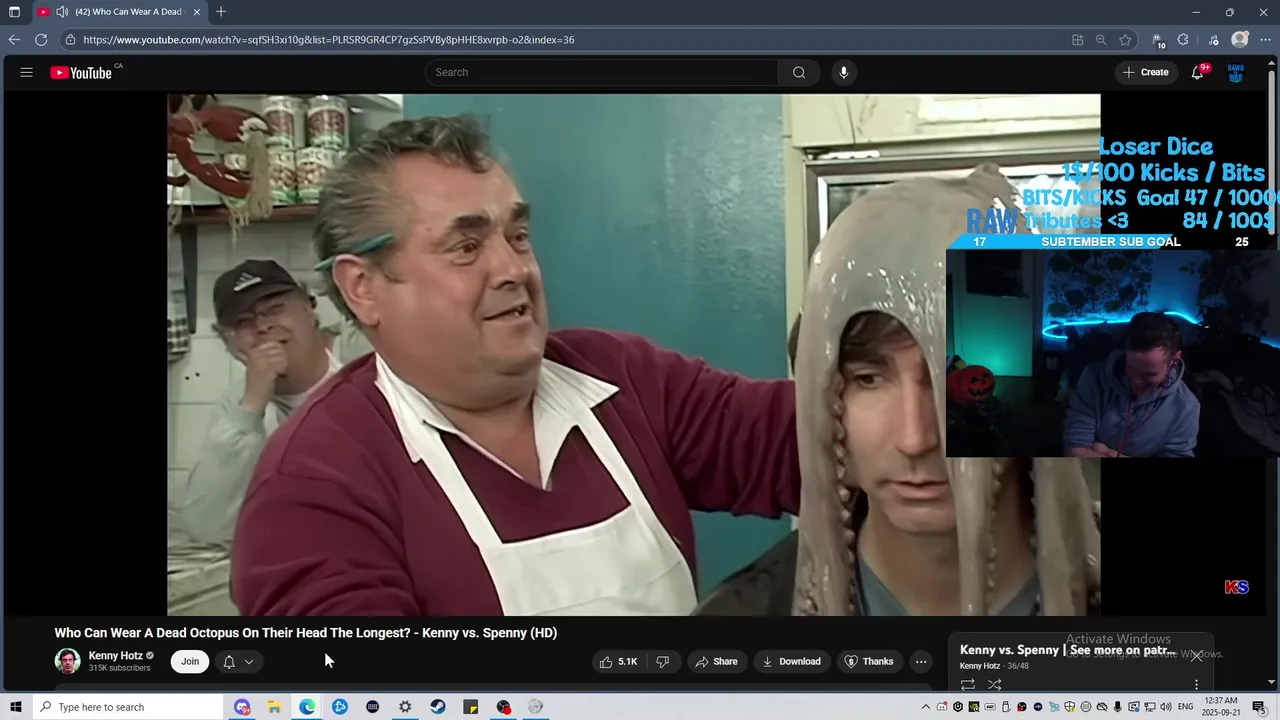This screenshot has height=720, width=1280.
Task: Join the Kenny Hotz channel
Action: [x=190, y=661]
